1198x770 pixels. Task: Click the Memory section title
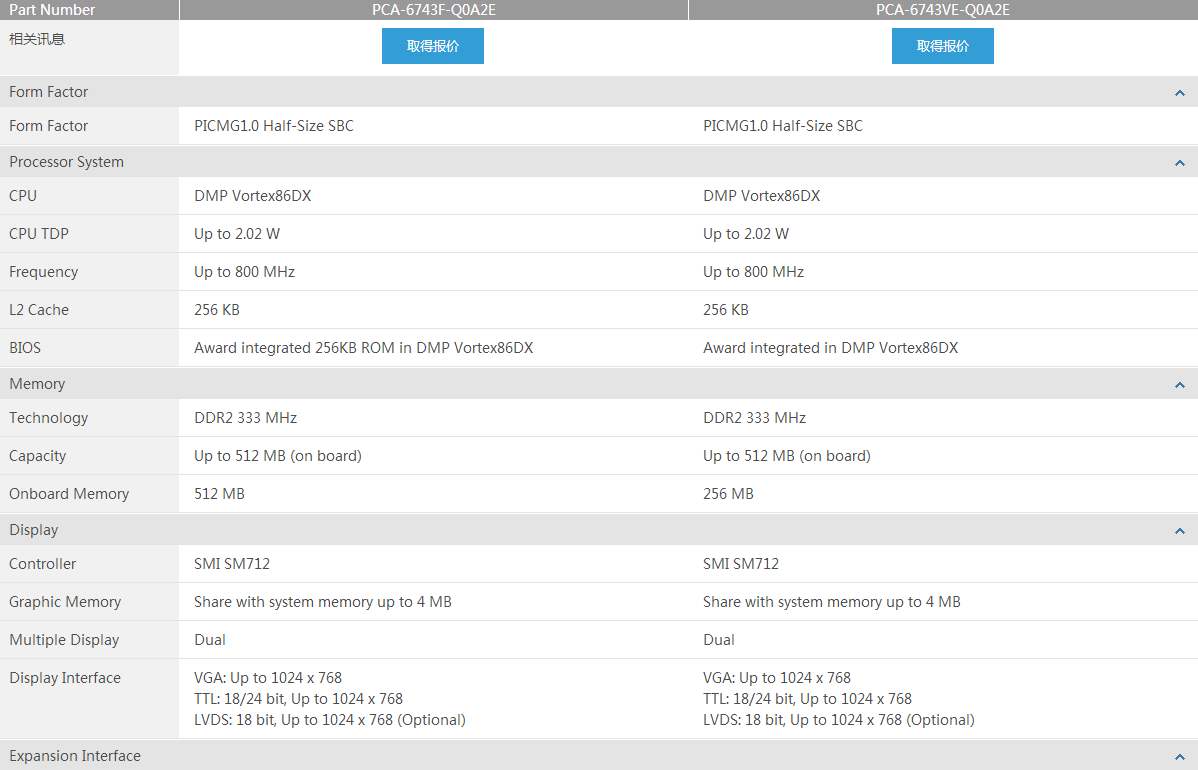point(37,383)
